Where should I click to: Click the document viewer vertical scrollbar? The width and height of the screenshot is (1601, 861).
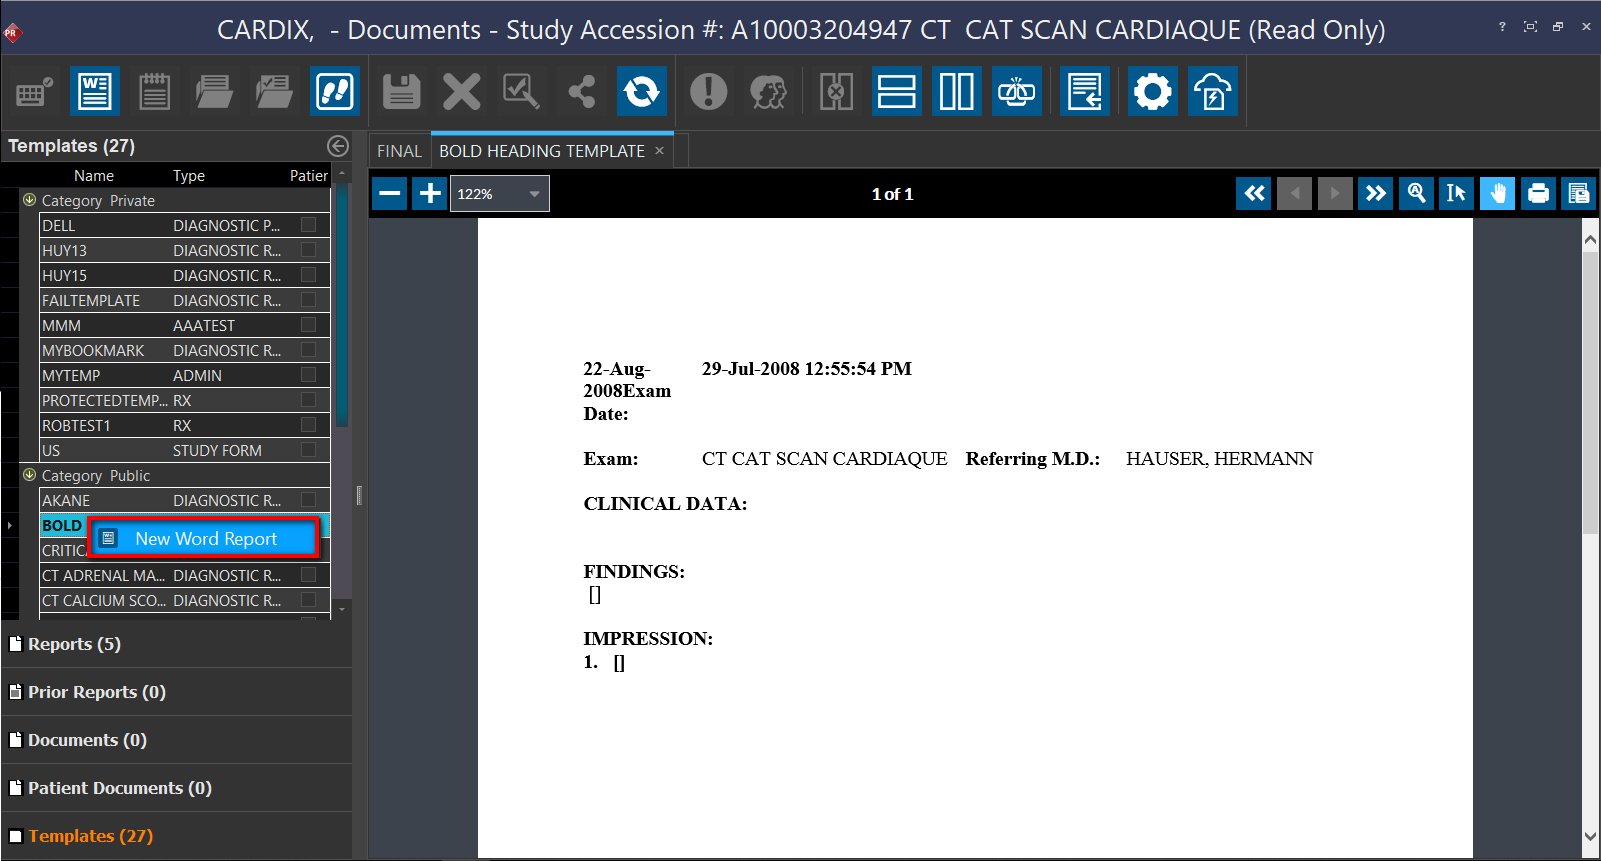(x=1590, y=400)
